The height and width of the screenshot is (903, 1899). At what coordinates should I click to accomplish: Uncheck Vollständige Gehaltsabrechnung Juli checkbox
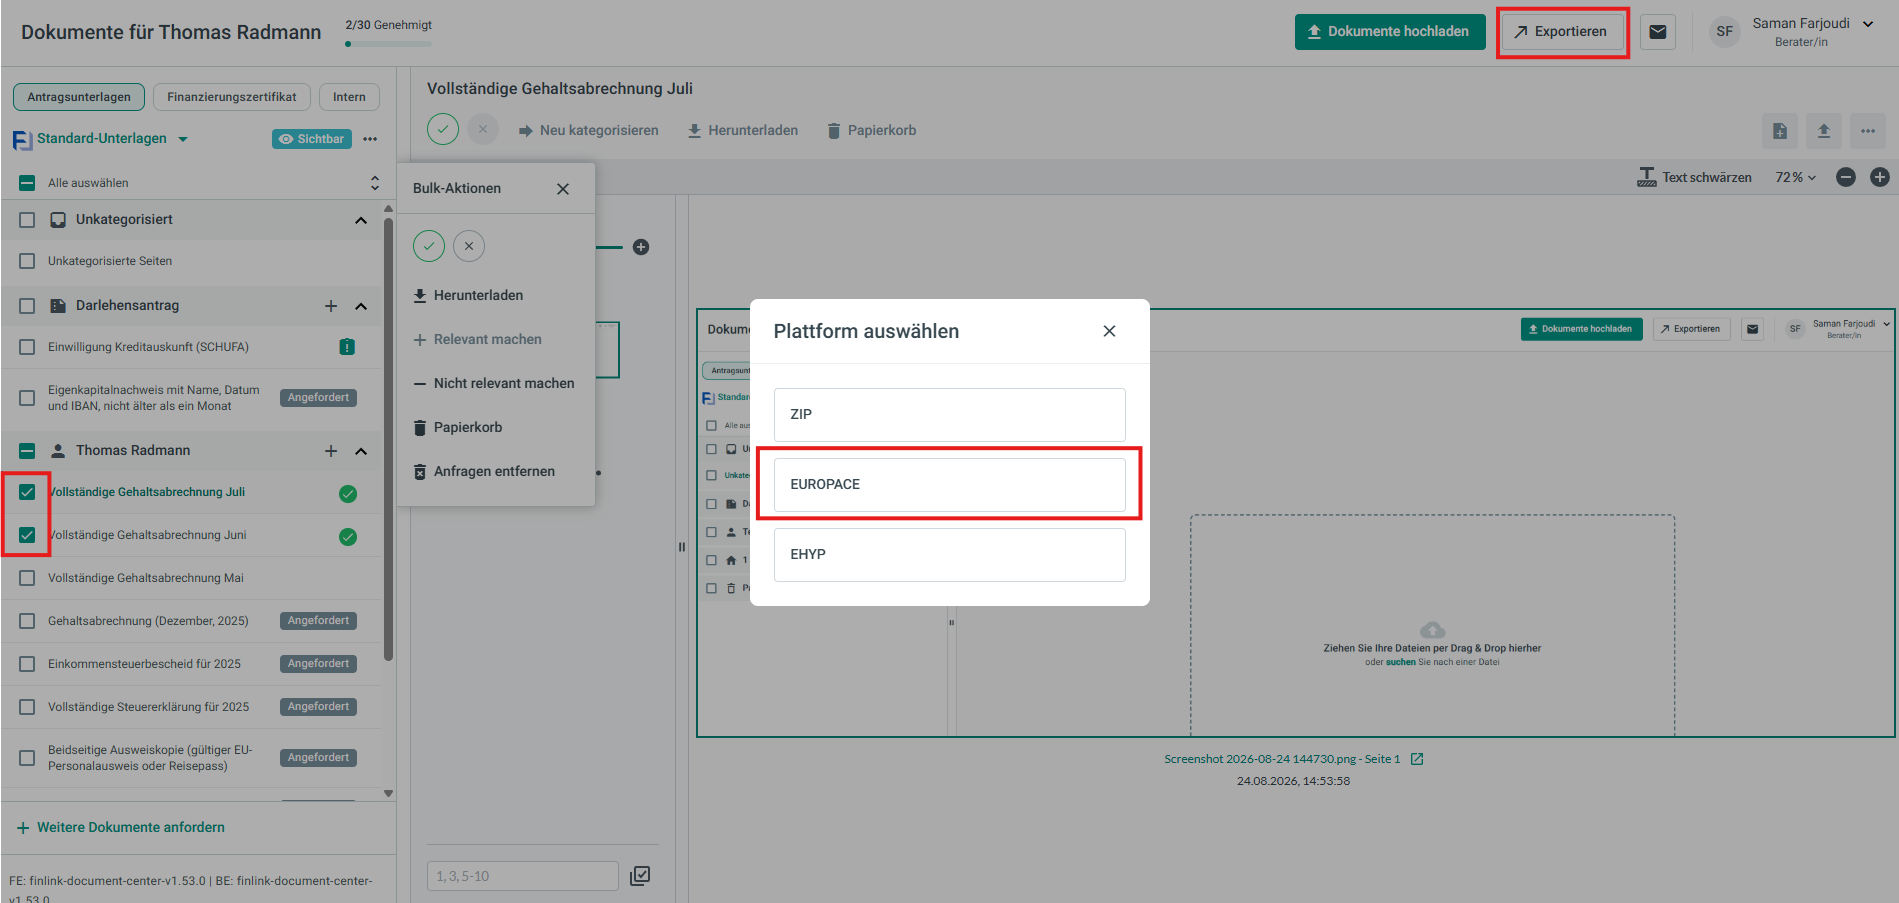[27, 492]
